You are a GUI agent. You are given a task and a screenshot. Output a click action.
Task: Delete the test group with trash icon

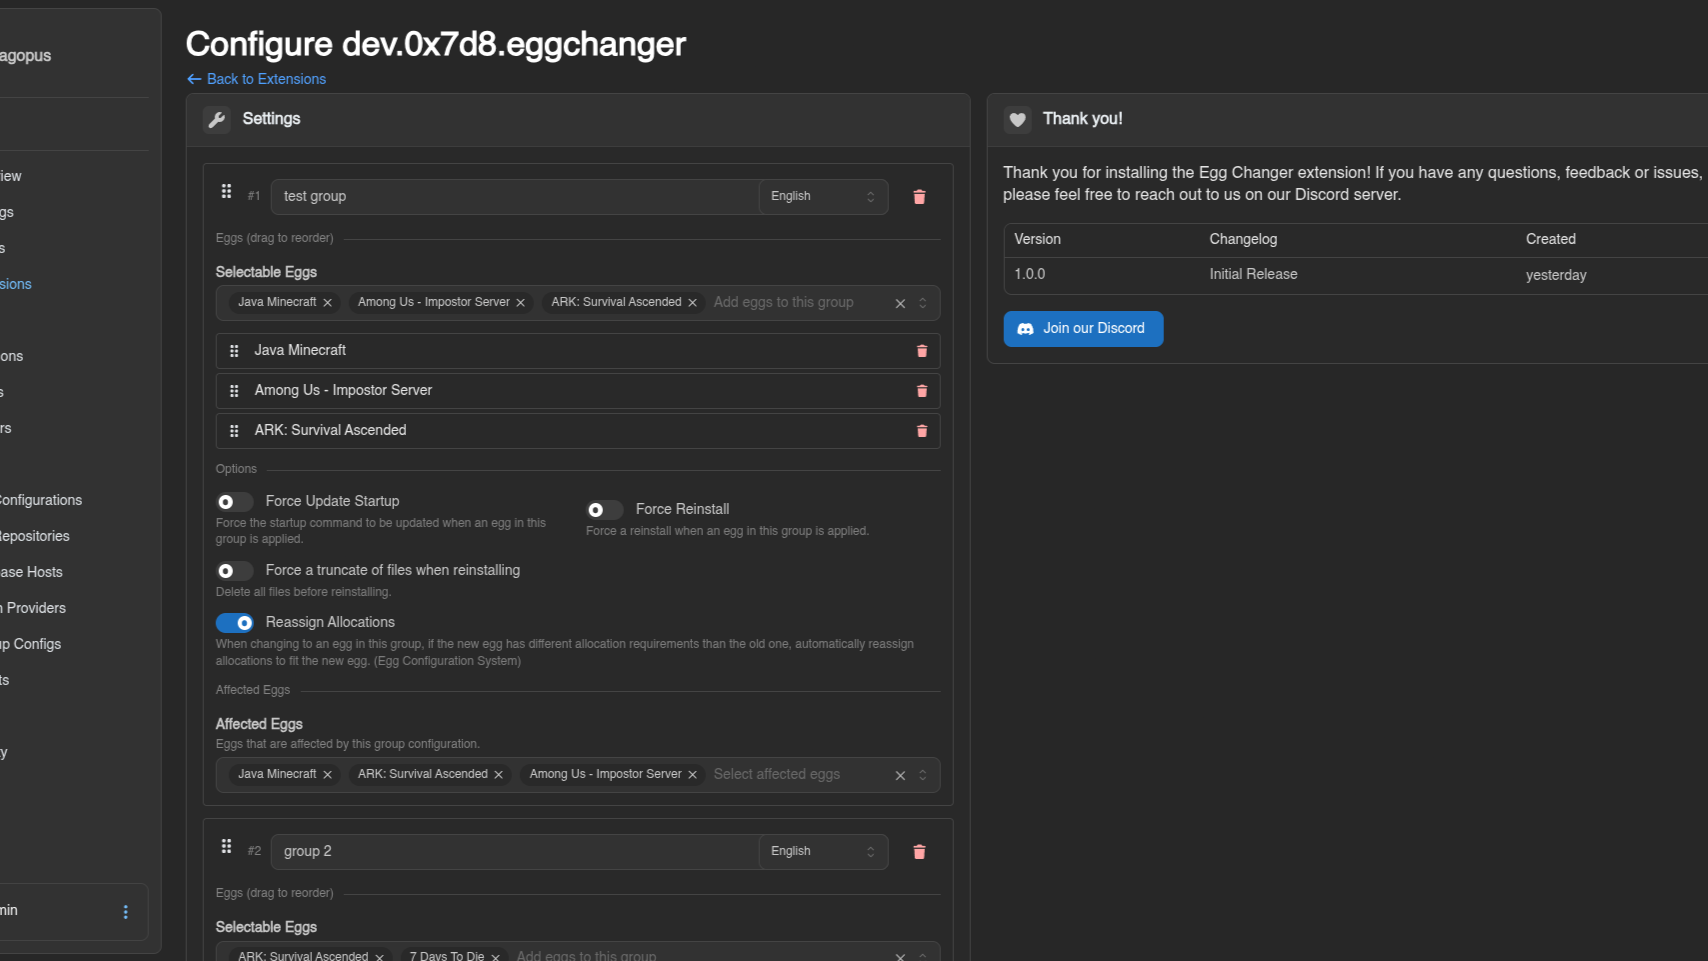click(x=919, y=197)
